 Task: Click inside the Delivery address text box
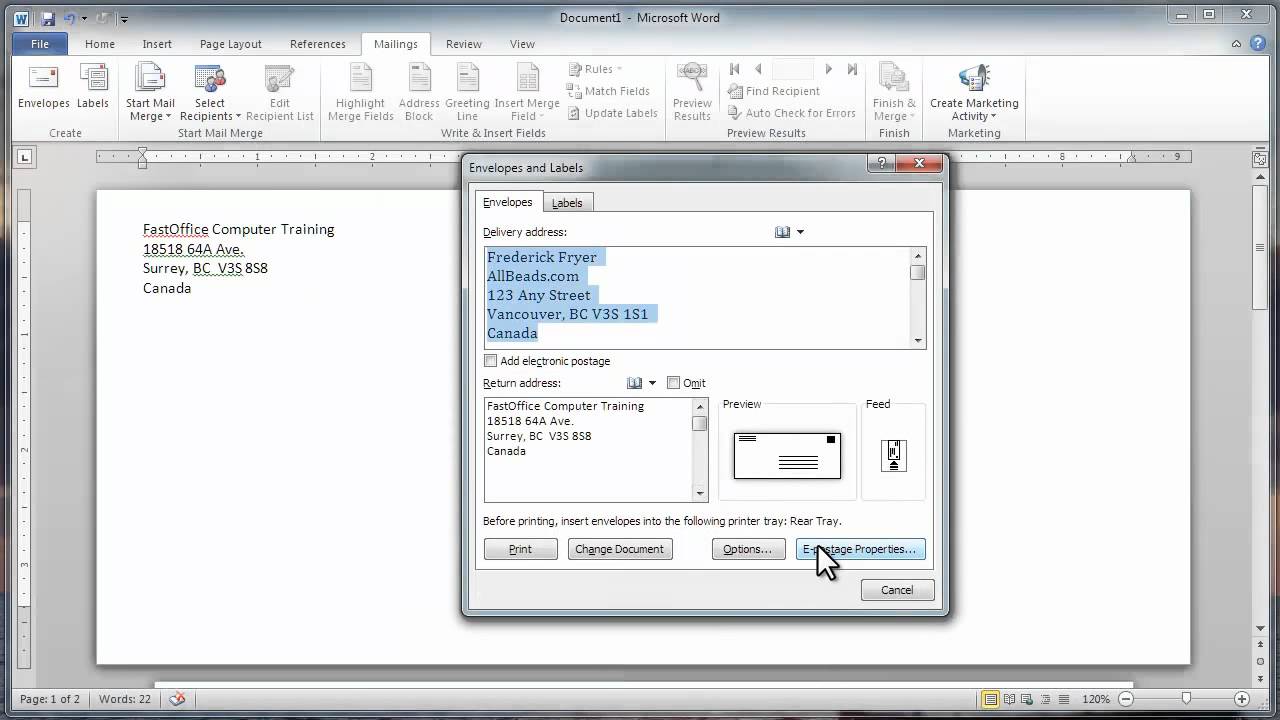pos(697,297)
